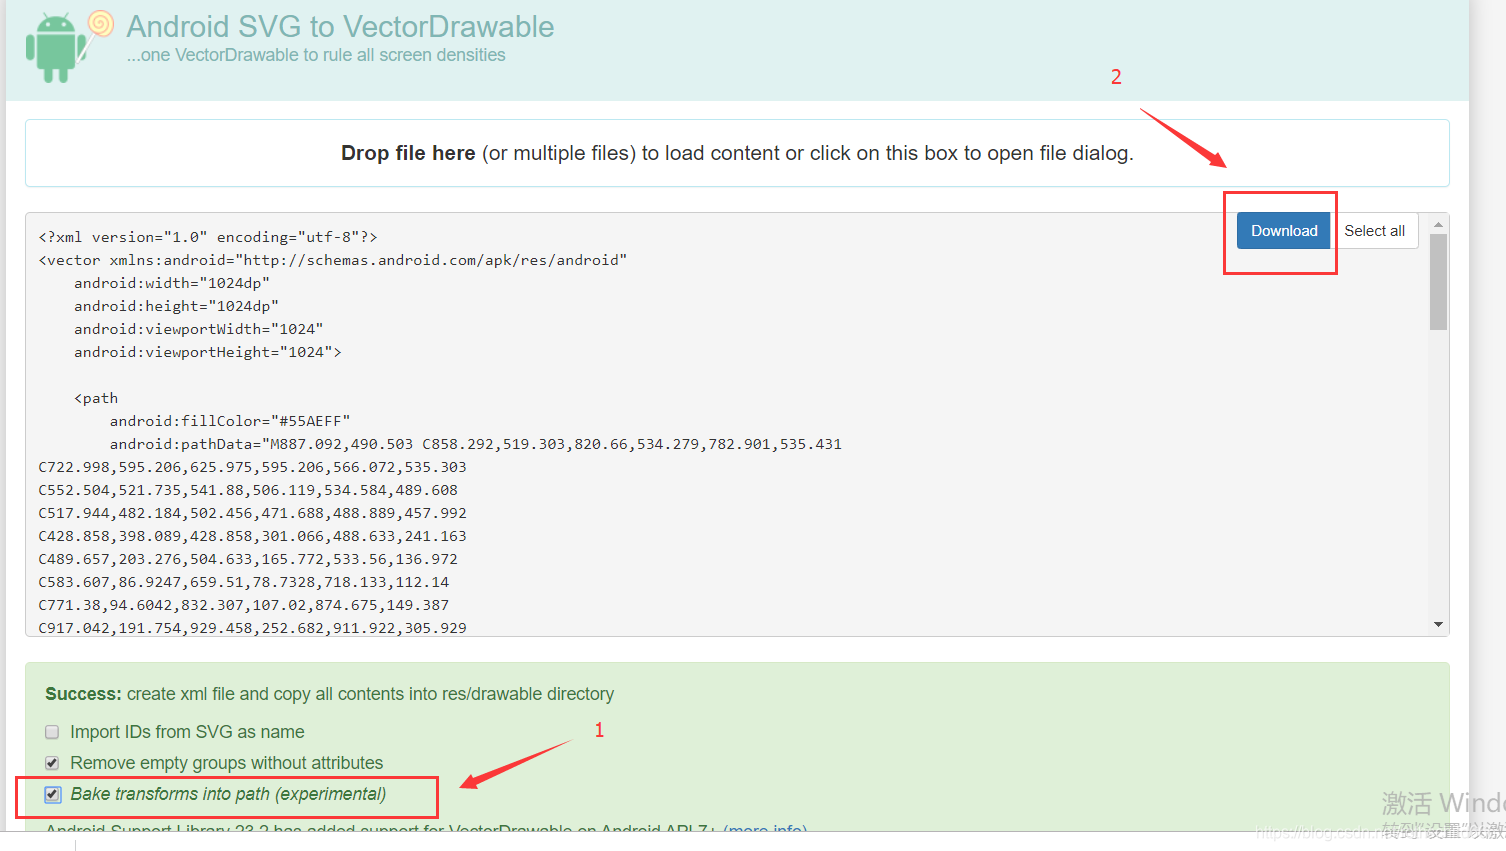This screenshot has height=851, width=1506.
Task: Click the android:viewportHeight="1024" line
Action: [207, 352]
